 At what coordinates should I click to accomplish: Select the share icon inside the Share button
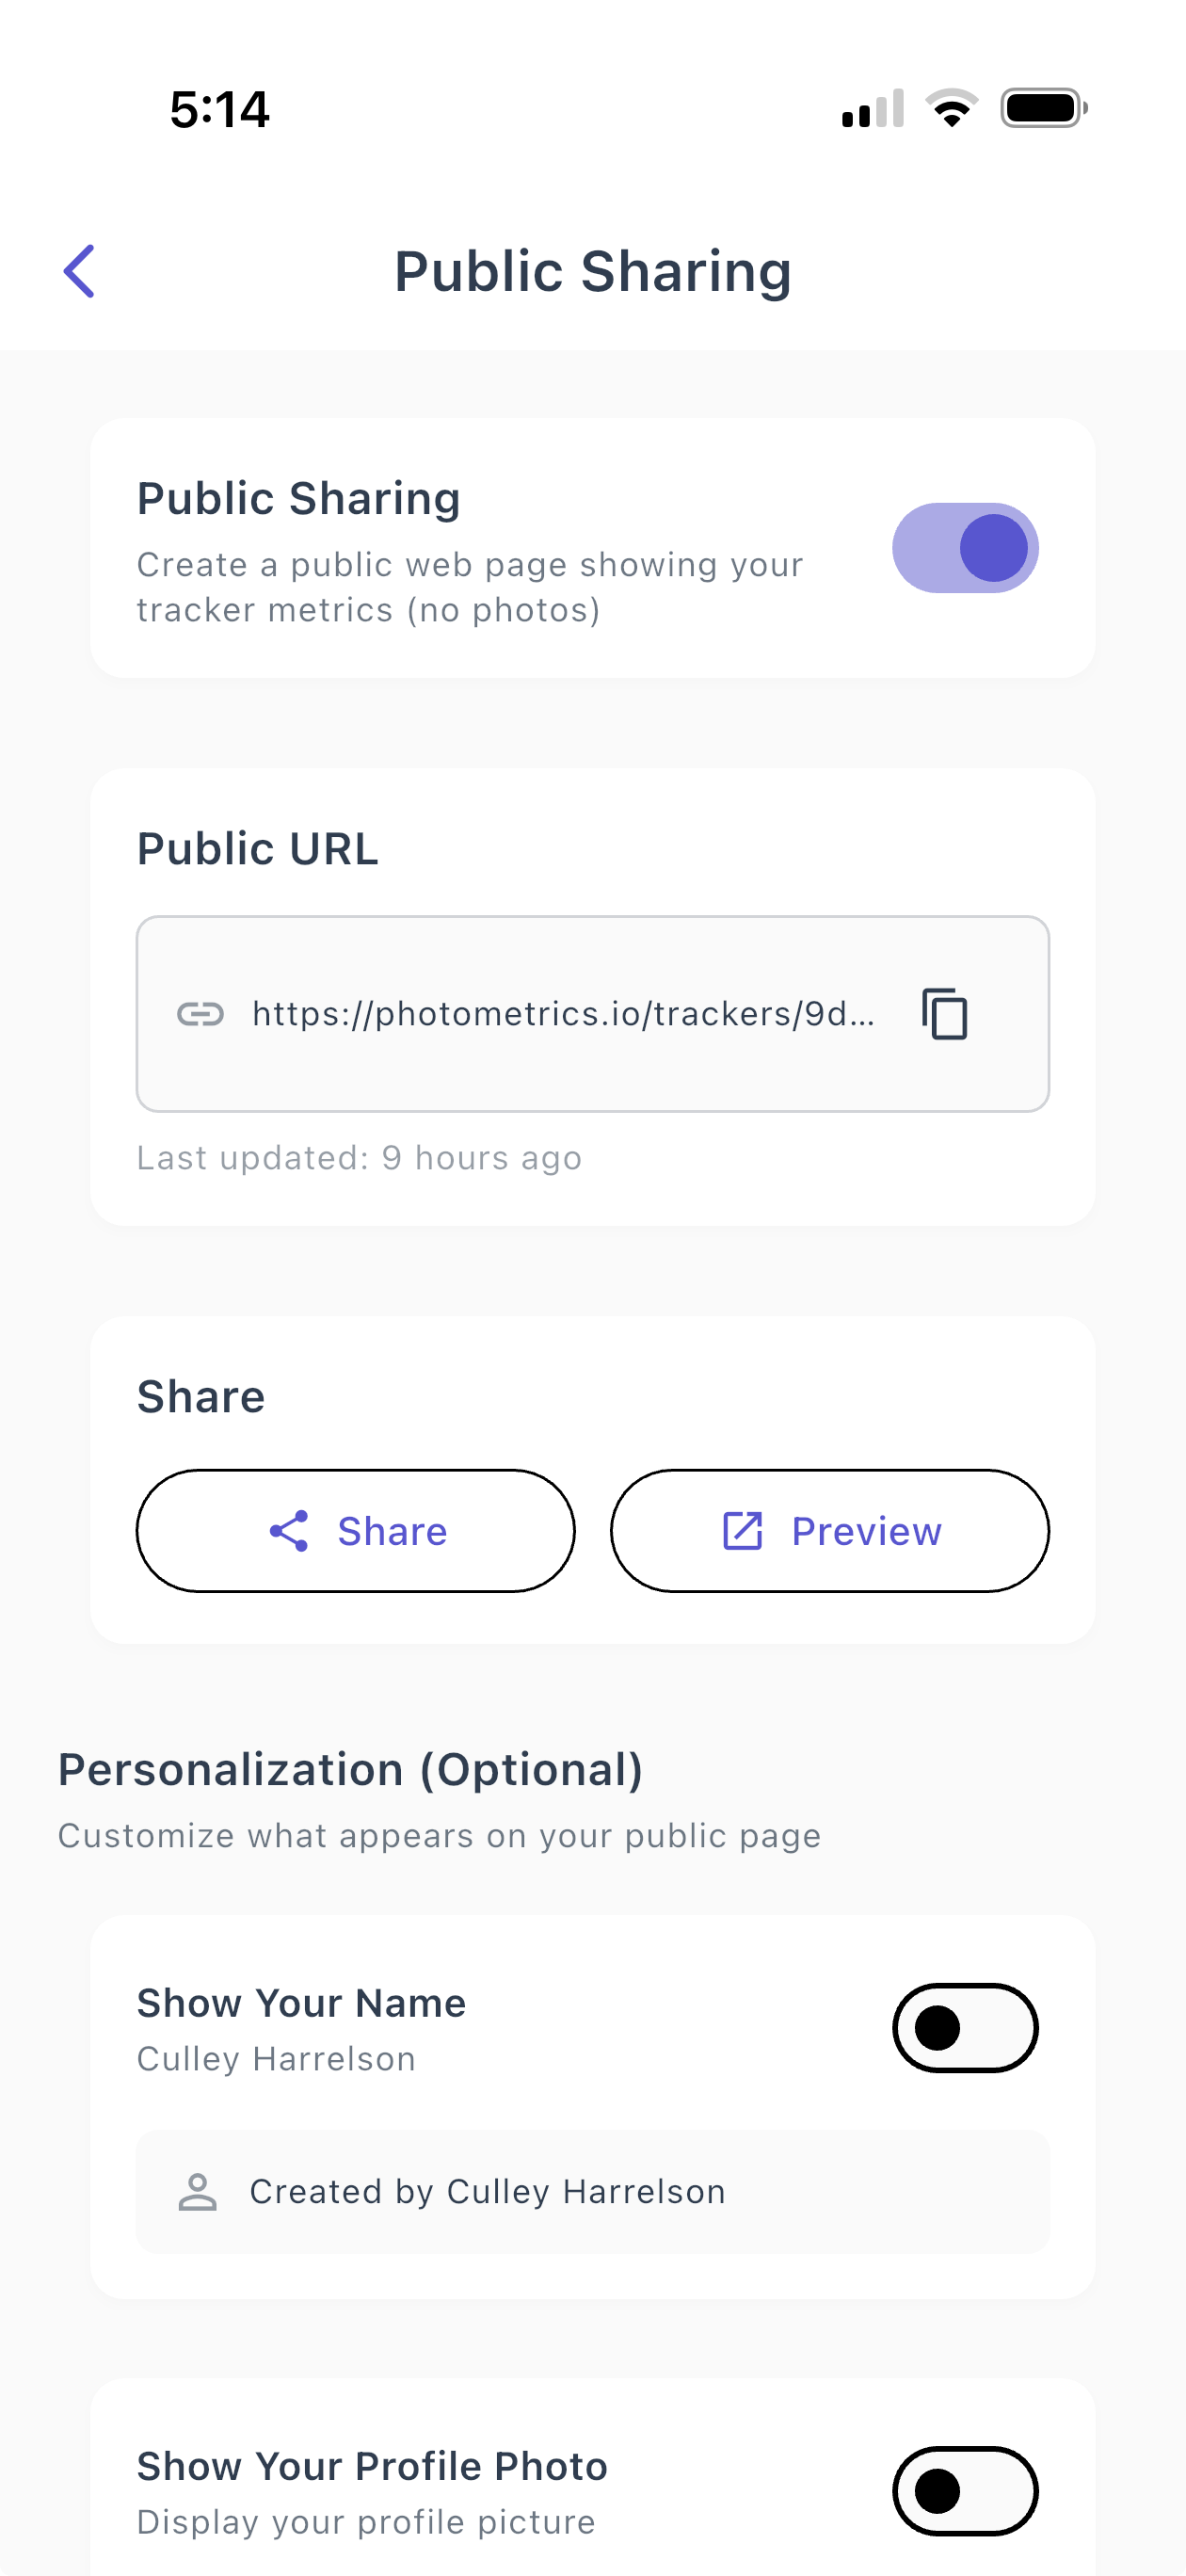point(289,1529)
